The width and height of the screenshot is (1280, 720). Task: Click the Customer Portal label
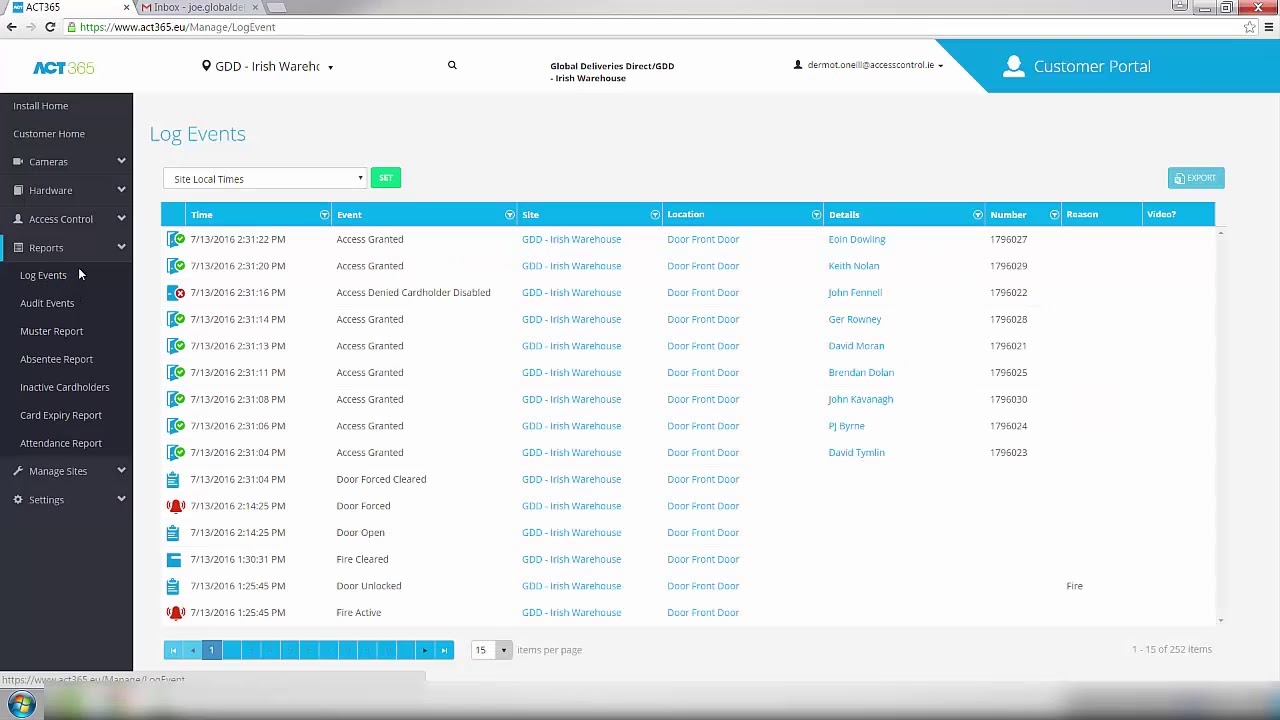tap(1092, 67)
